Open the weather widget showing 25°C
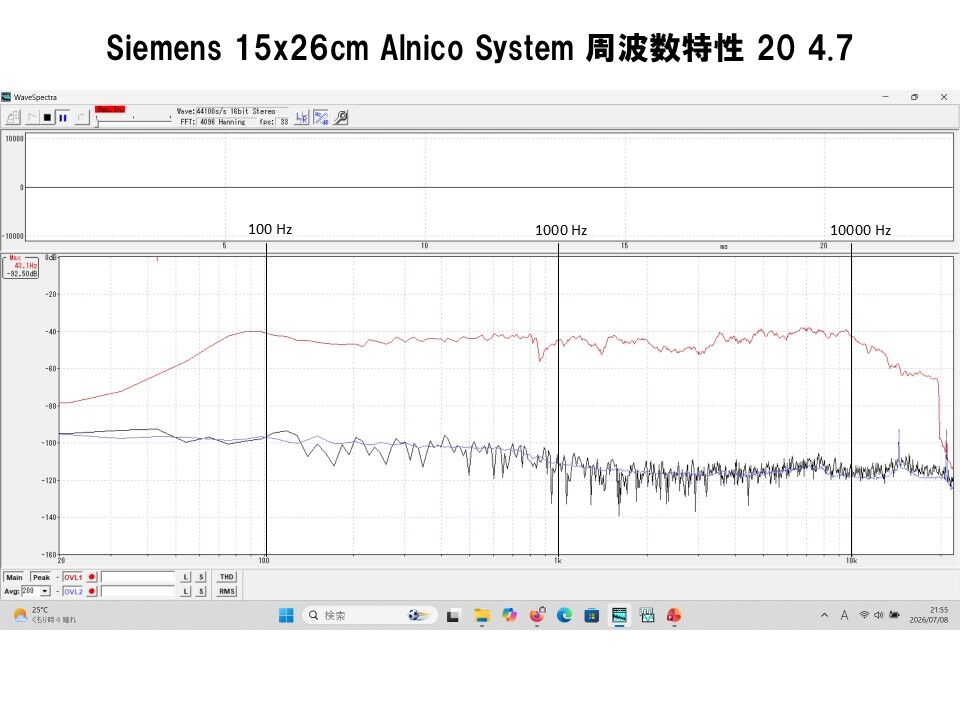The height and width of the screenshot is (720, 960). 44,615
